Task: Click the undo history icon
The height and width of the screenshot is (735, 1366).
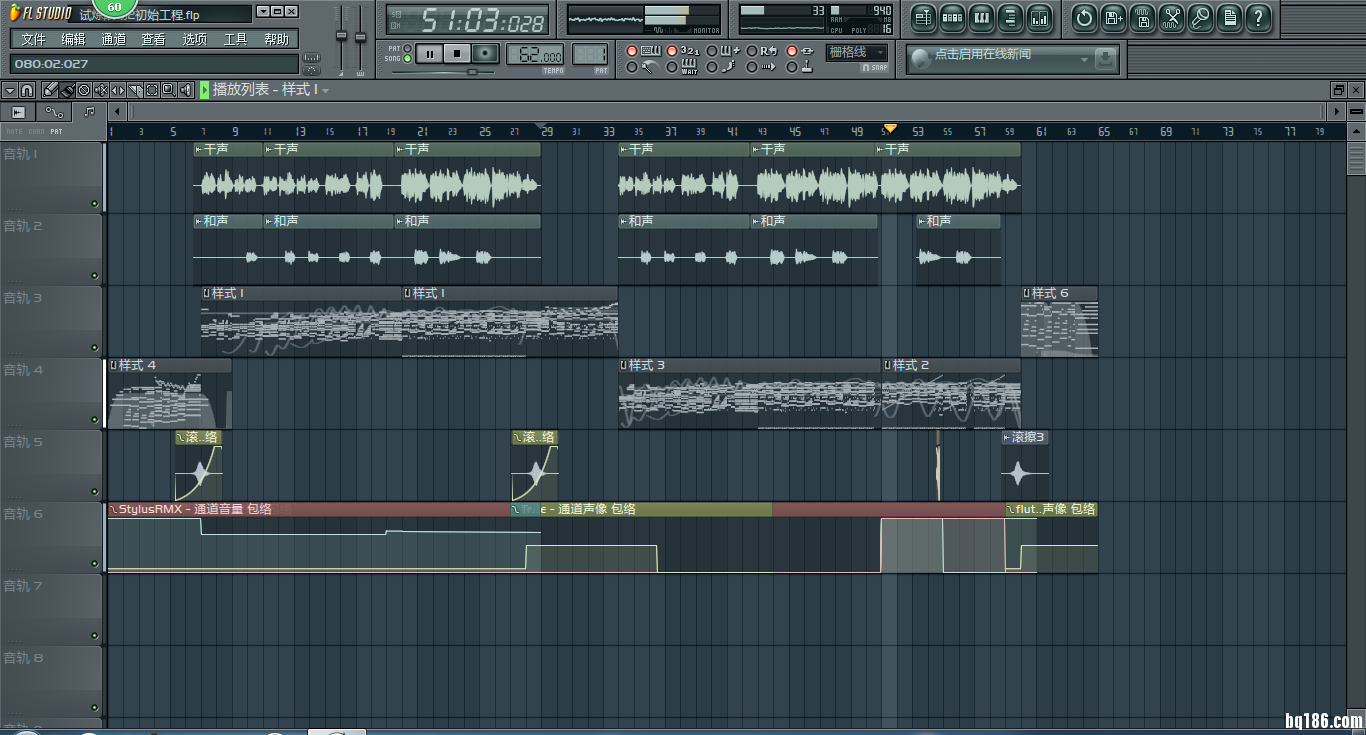Action: click(1084, 18)
